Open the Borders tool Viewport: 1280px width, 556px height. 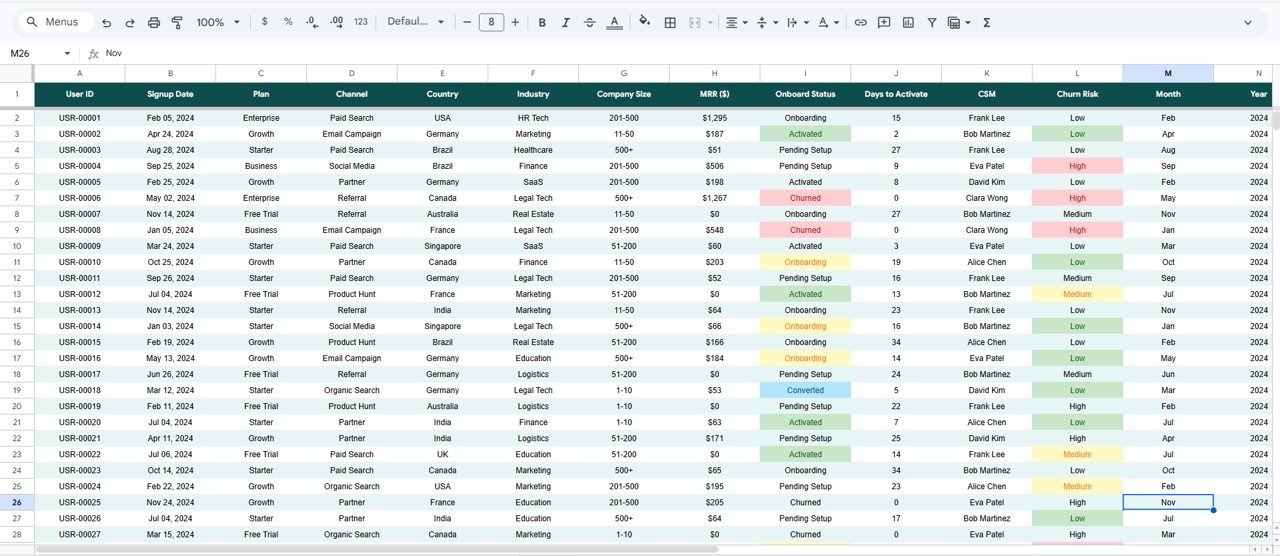[670, 22]
